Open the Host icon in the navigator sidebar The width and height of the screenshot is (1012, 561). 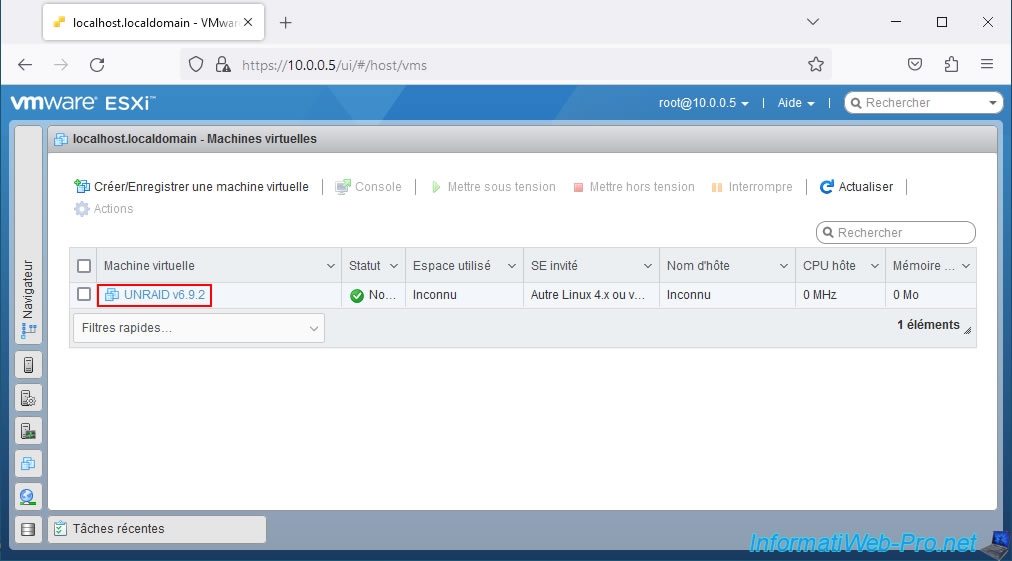click(28, 365)
